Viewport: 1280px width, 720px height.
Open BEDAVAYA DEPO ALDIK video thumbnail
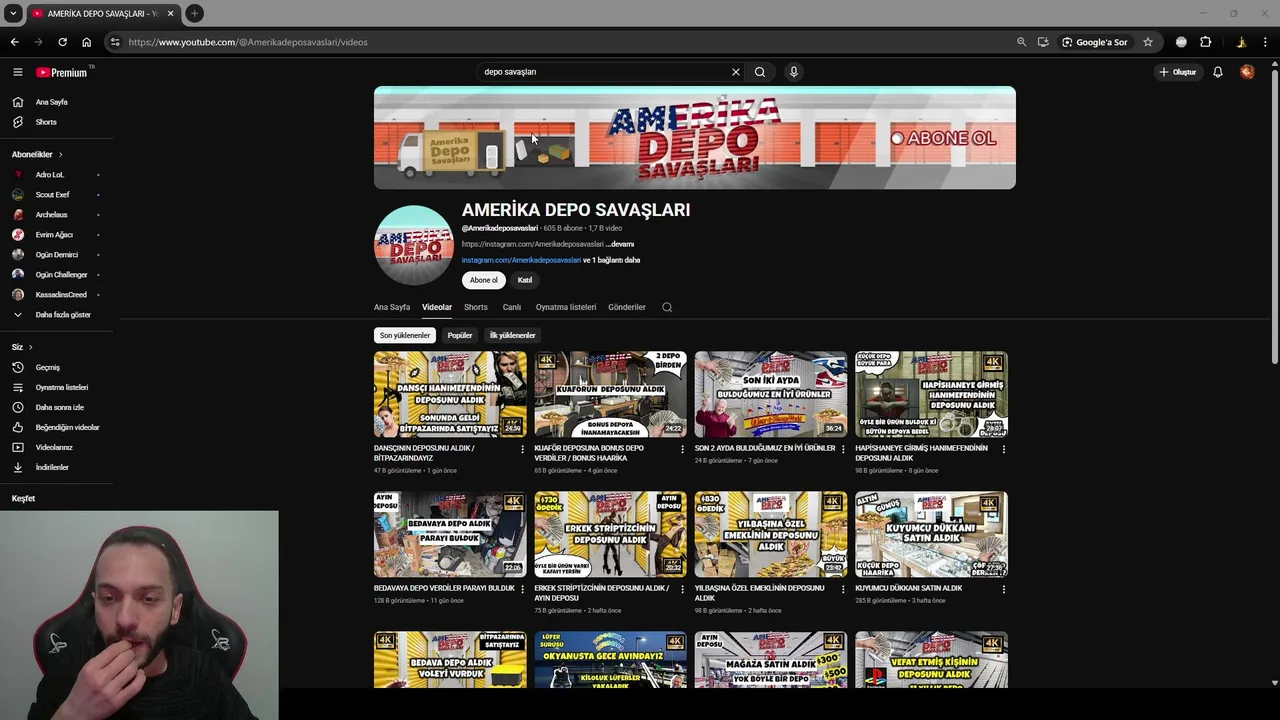450,534
